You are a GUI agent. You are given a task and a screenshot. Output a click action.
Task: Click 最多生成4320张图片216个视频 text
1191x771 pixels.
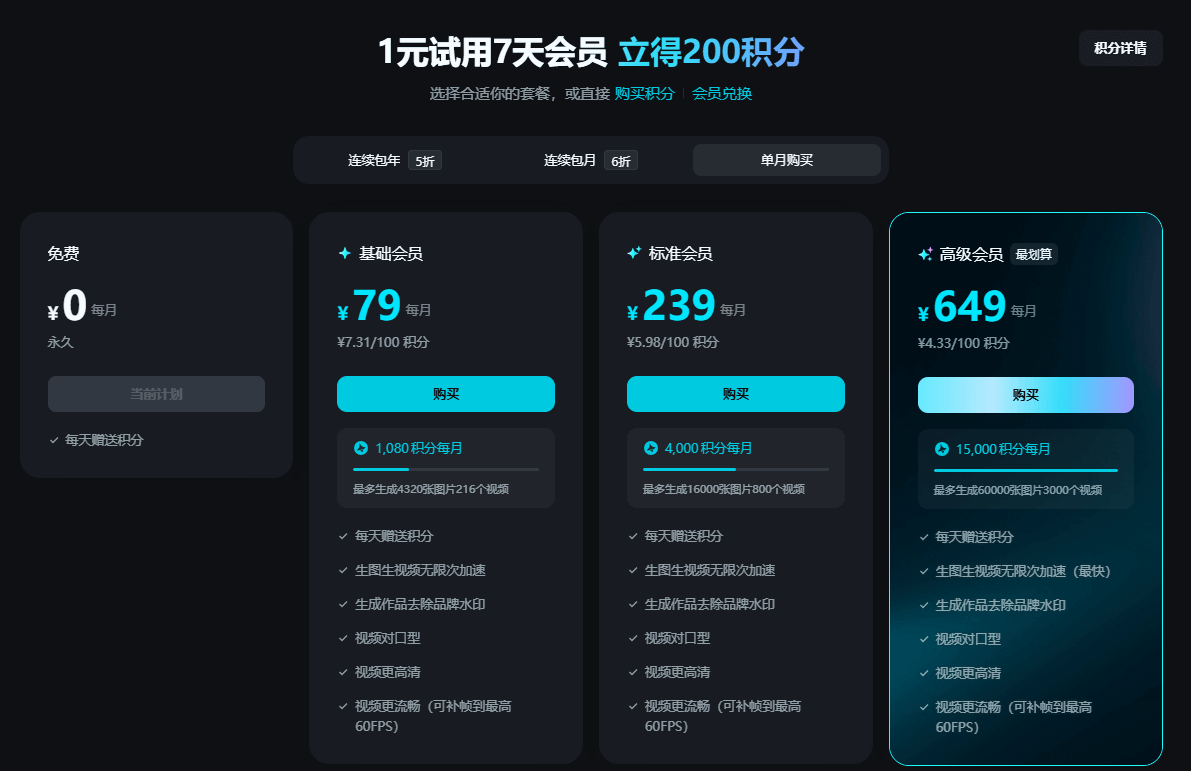[431, 489]
